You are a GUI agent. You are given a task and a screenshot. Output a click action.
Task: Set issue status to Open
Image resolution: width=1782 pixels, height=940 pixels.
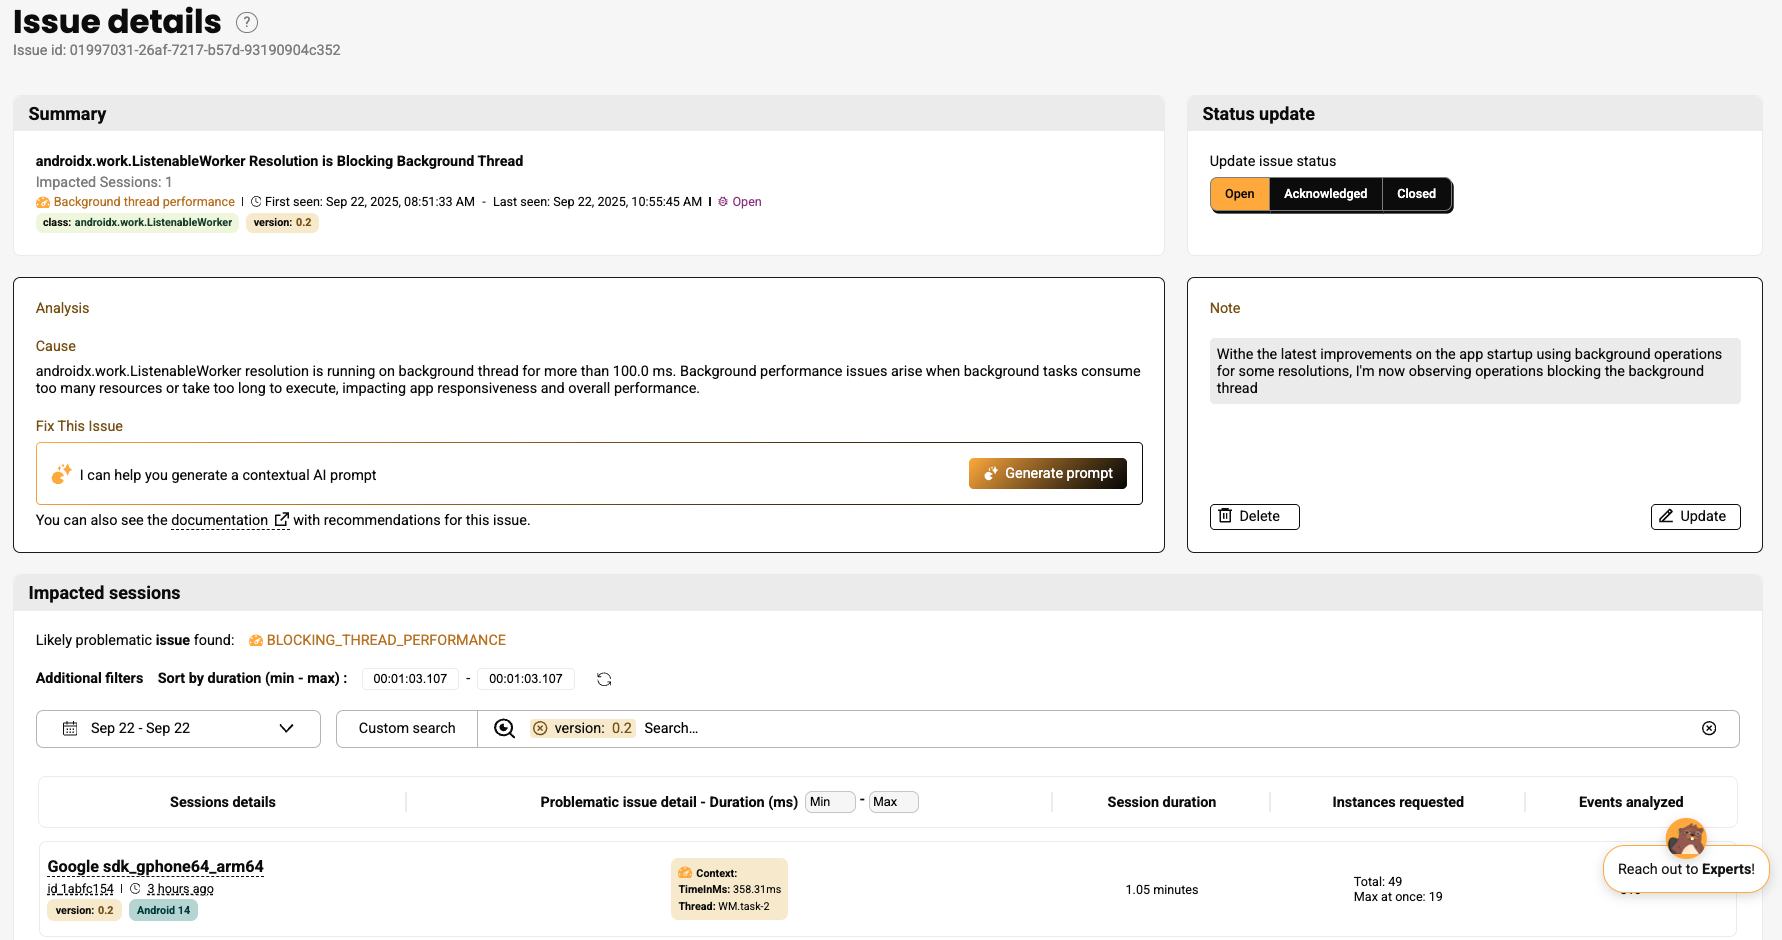pyautogui.click(x=1239, y=194)
